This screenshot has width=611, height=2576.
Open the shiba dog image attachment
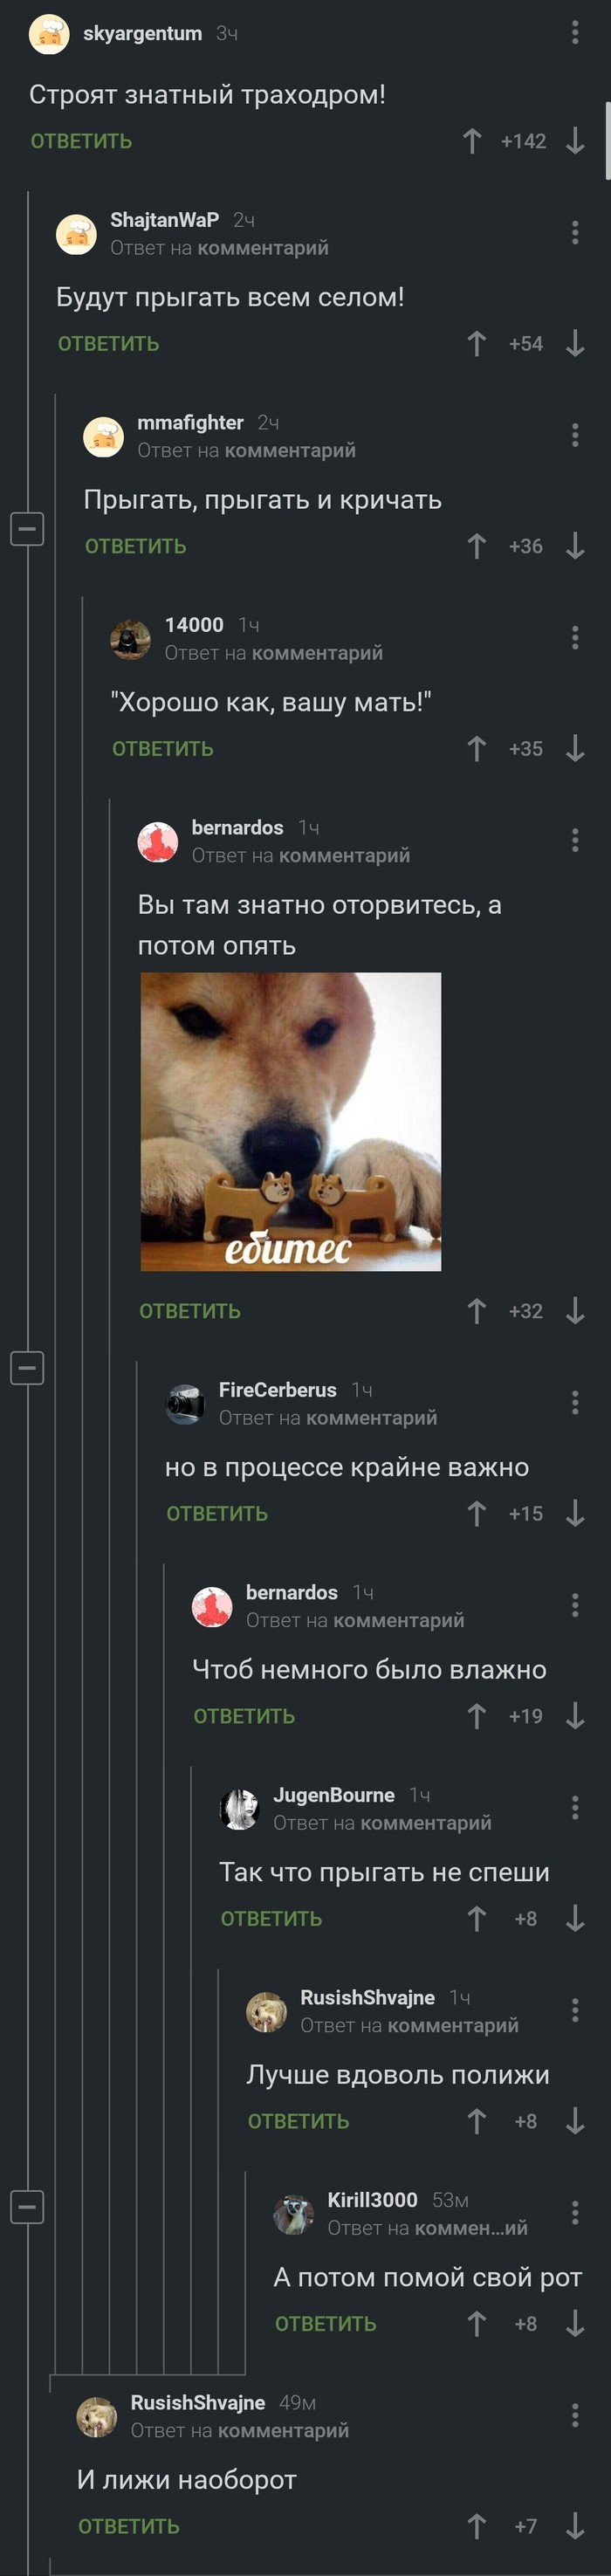click(x=291, y=1122)
